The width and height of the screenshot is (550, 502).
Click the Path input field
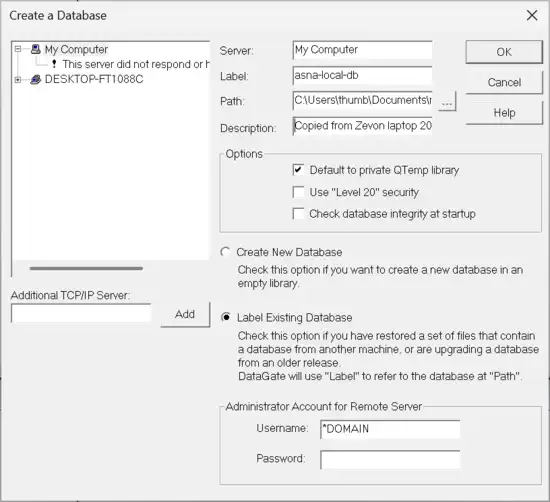362,101
